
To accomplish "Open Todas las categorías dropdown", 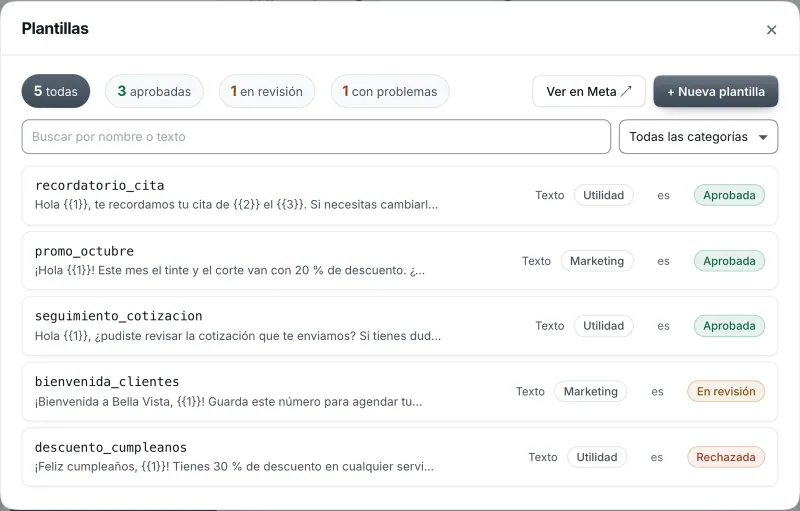I will [698, 137].
